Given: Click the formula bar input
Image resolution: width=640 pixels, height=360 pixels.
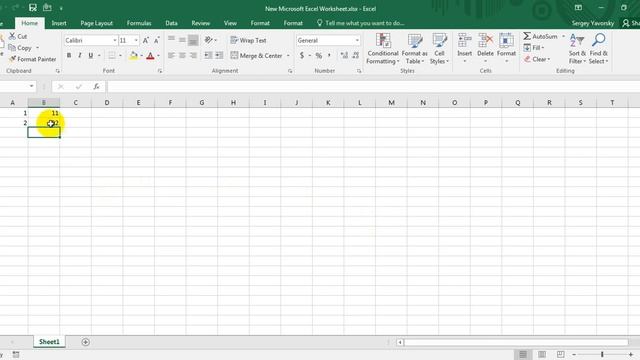Looking at the screenshot, I should tap(373, 87).
